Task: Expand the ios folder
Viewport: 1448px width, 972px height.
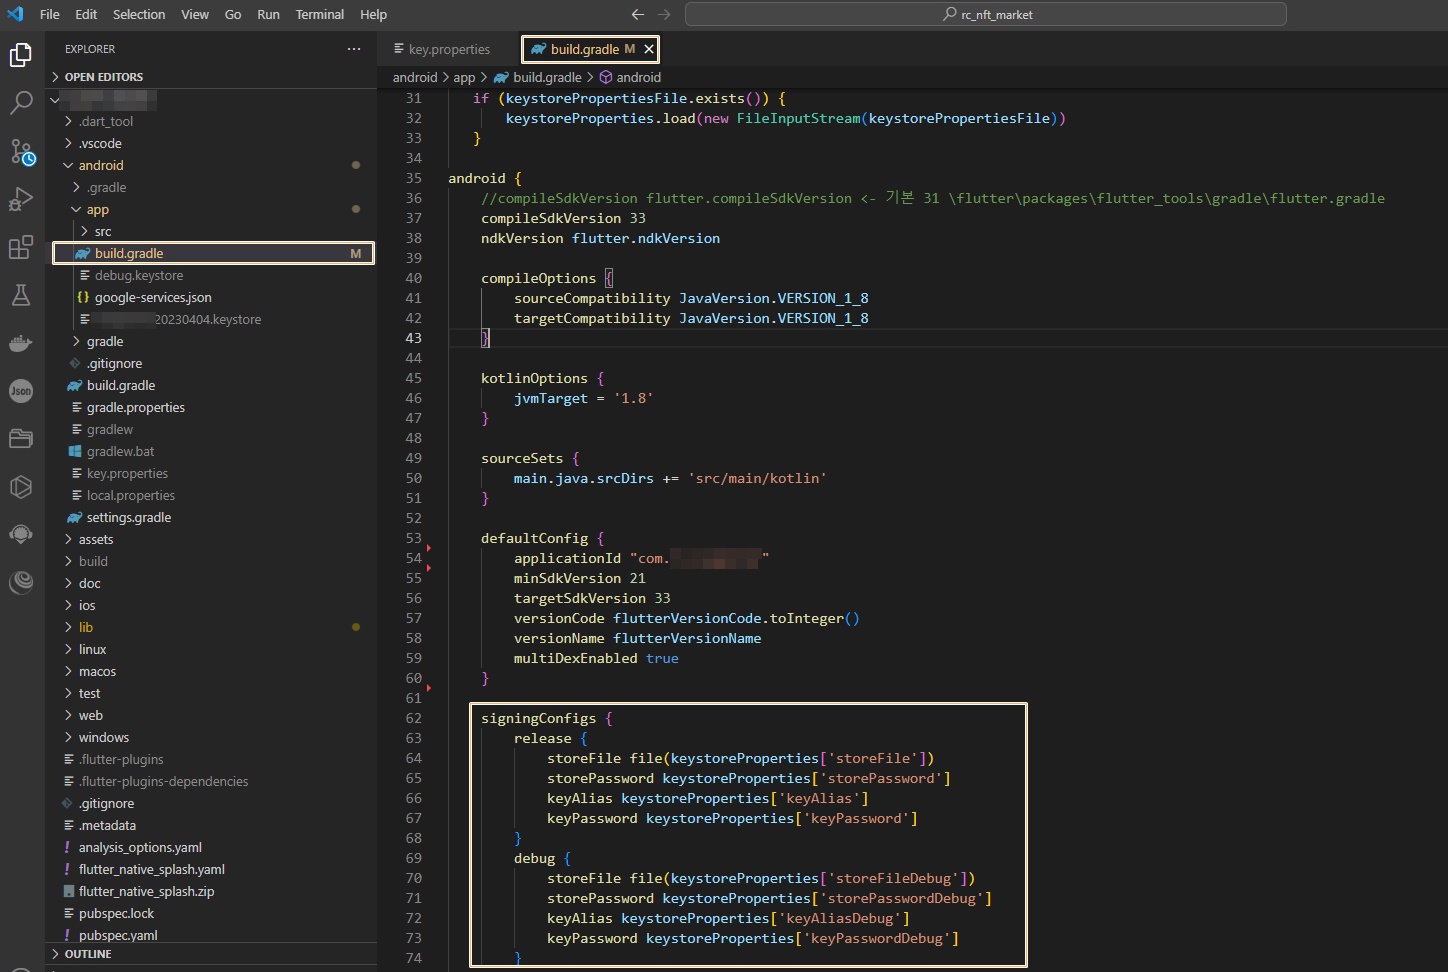Action: (x=87, y=605)
